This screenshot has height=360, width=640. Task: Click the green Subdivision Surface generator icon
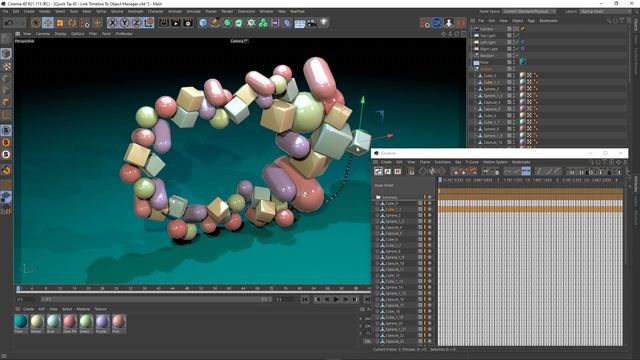click(x=227, y=23)
